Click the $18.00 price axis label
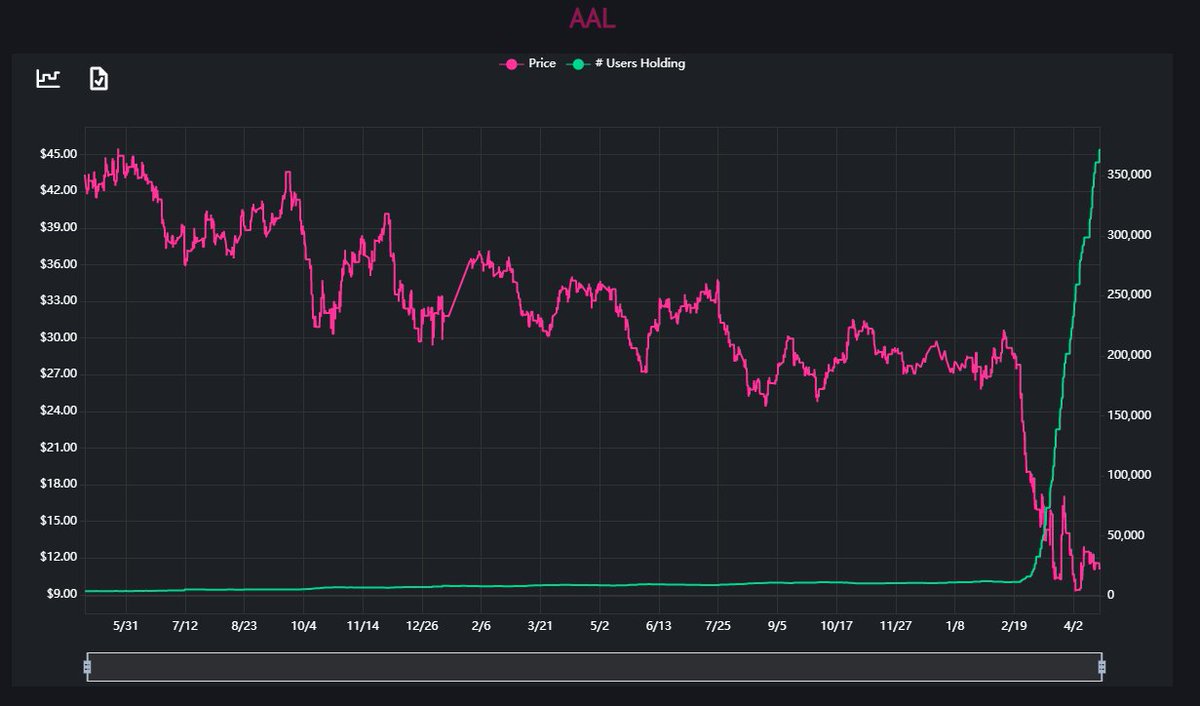 [59, 484]
